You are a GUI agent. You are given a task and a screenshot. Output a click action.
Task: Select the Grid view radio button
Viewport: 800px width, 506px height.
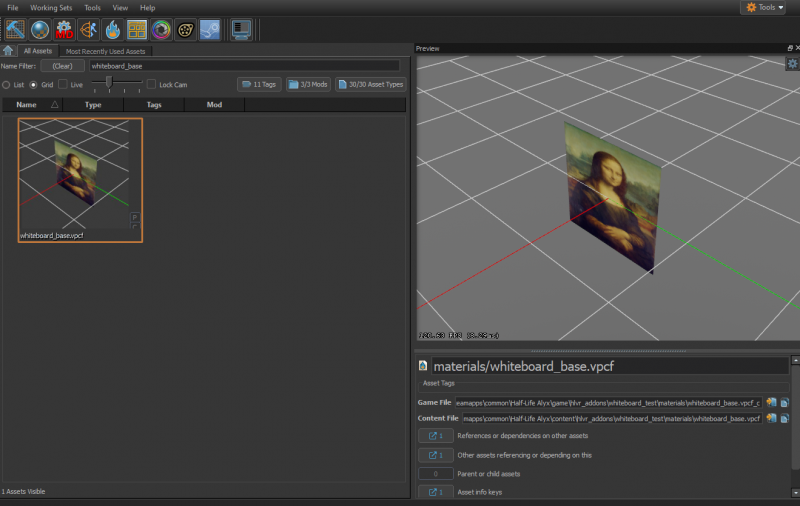pos(33,85)
